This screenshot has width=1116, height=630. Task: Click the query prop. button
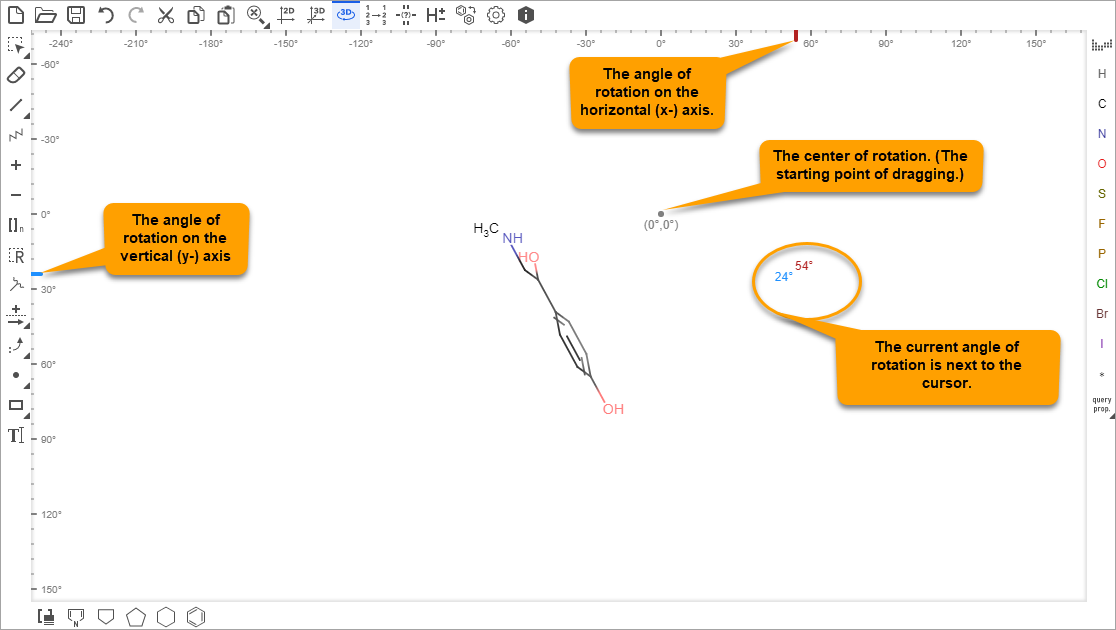coord(1101,405)
